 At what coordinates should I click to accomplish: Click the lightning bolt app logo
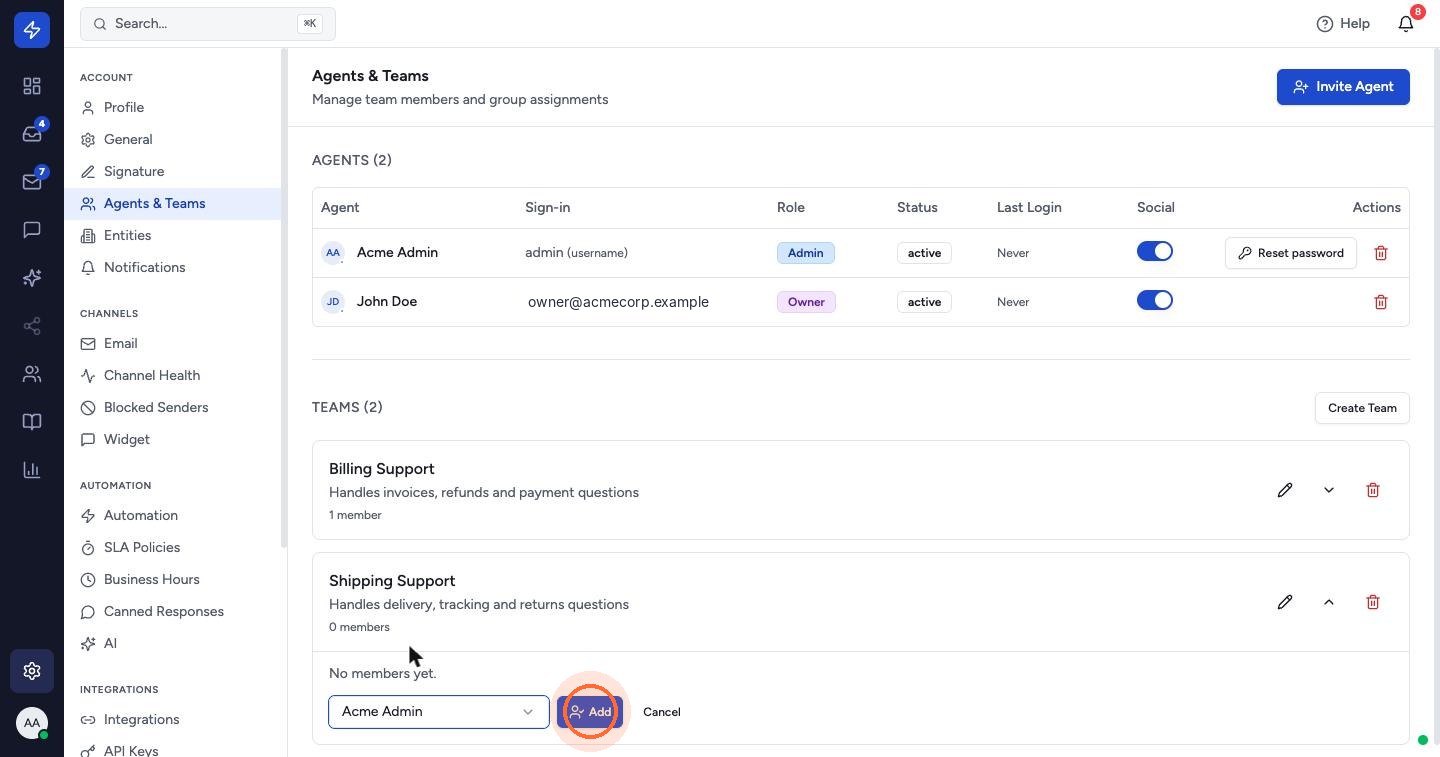[x=32, y=30]
